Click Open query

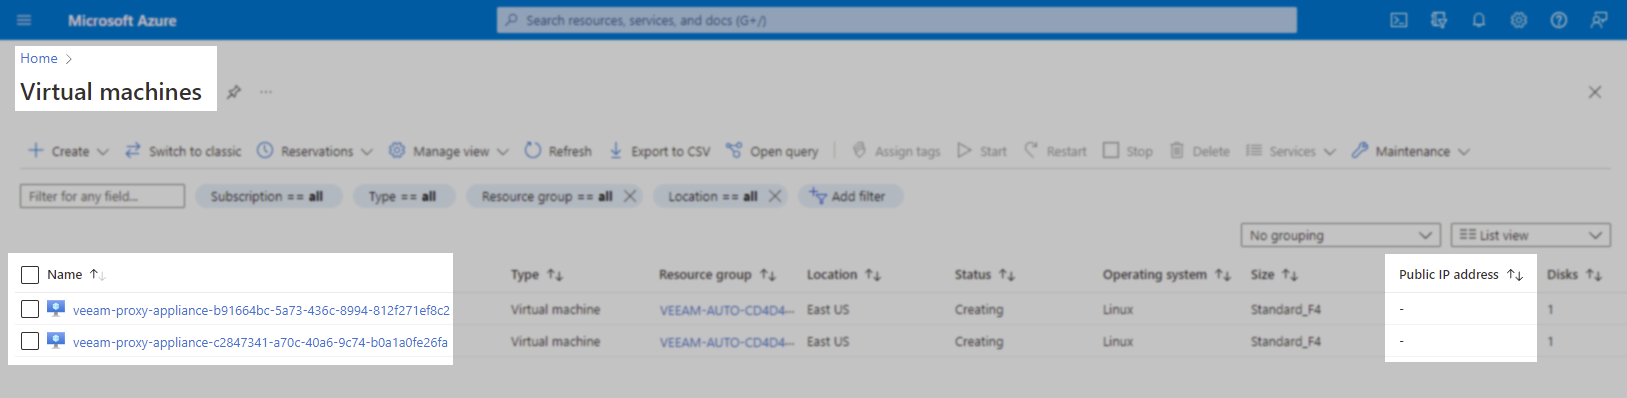pyautogui.click(x=772, y=151)
